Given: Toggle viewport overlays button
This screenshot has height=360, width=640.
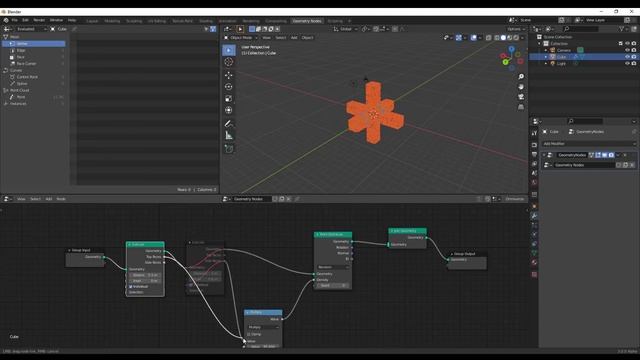Looking at the screenshot, I should coord(473,38).
